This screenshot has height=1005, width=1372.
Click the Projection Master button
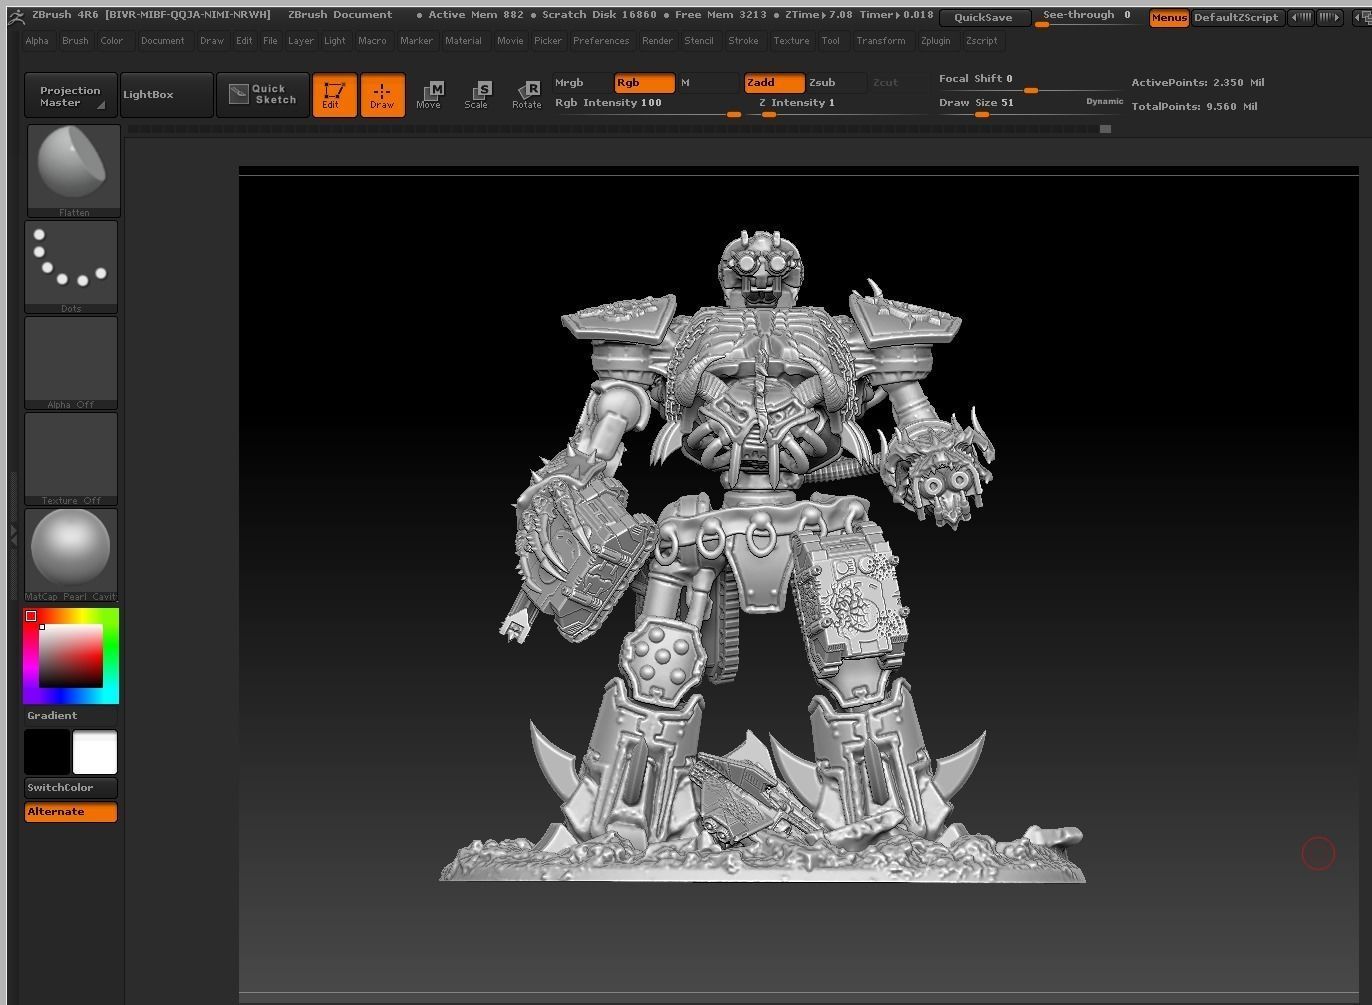[x=71, y=95]
